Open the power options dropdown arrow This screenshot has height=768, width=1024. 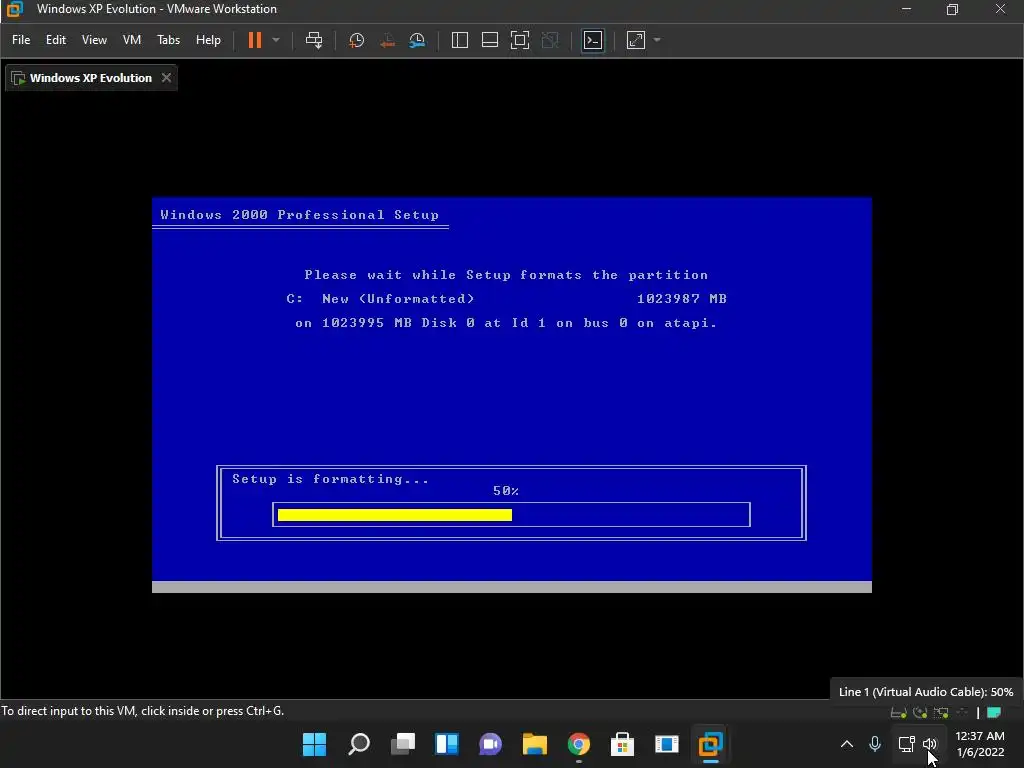tap(276, 40)
